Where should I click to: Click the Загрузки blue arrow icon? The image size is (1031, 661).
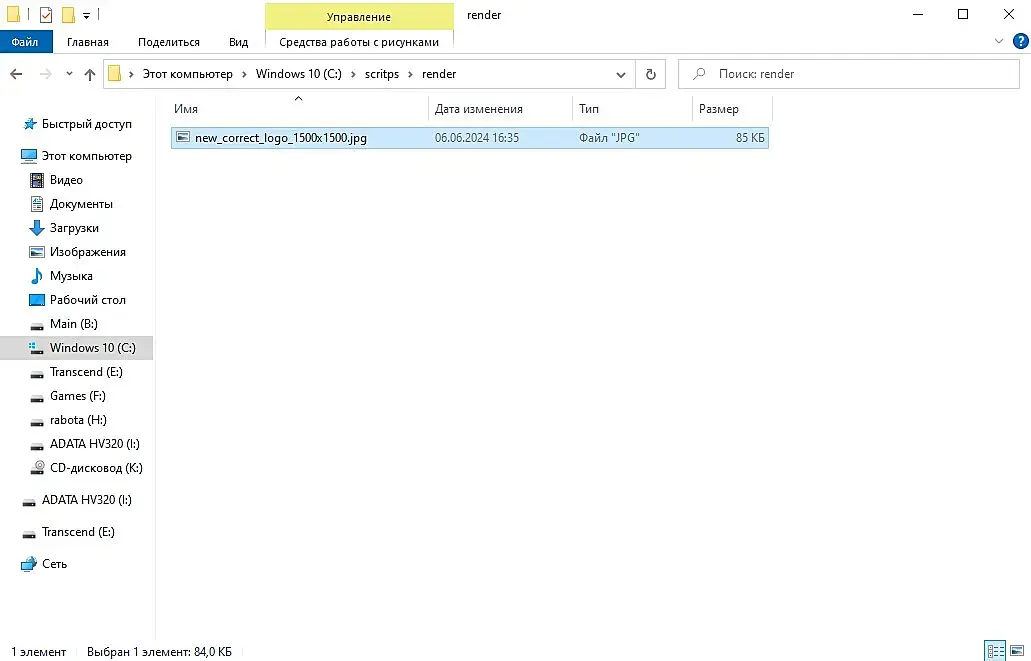point(37,228)
